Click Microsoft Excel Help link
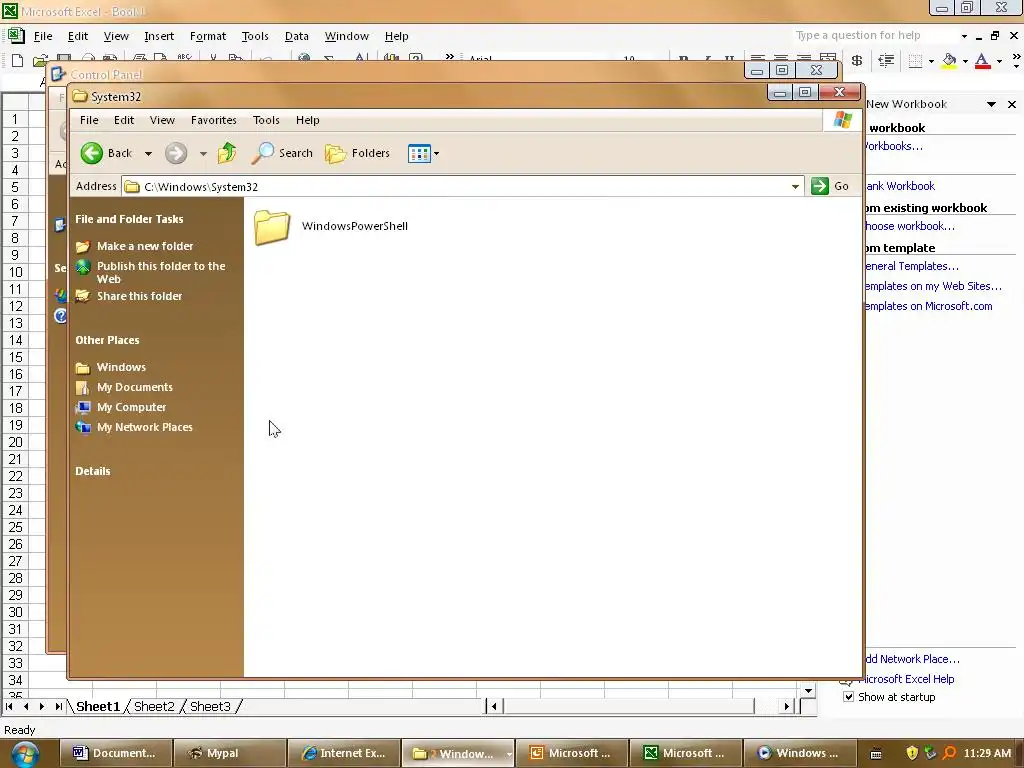The width and height of the screenshot is (1024, 768). point(906,679)
